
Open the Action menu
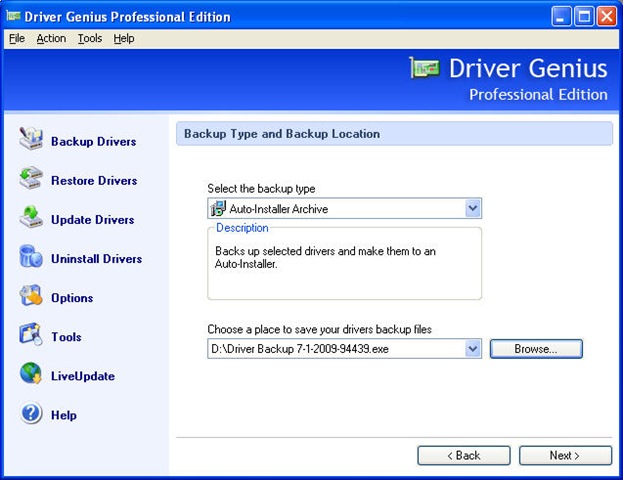(x=51, y=39)
